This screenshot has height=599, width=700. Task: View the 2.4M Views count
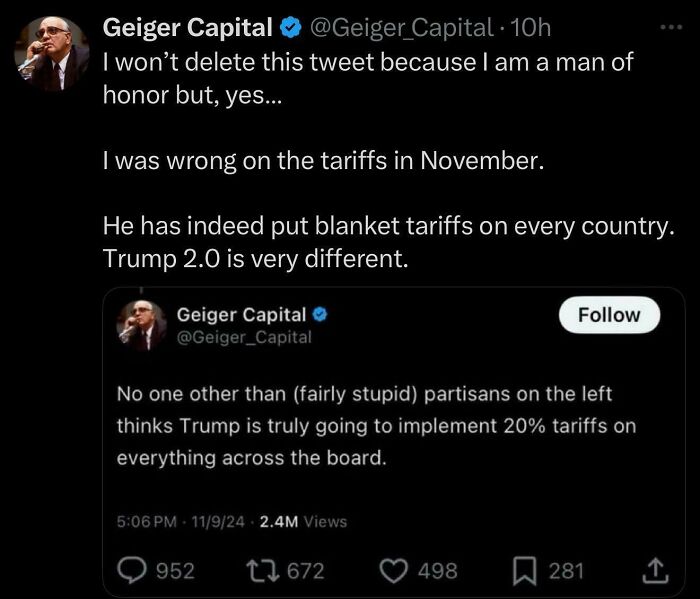(x=303, y=521)
